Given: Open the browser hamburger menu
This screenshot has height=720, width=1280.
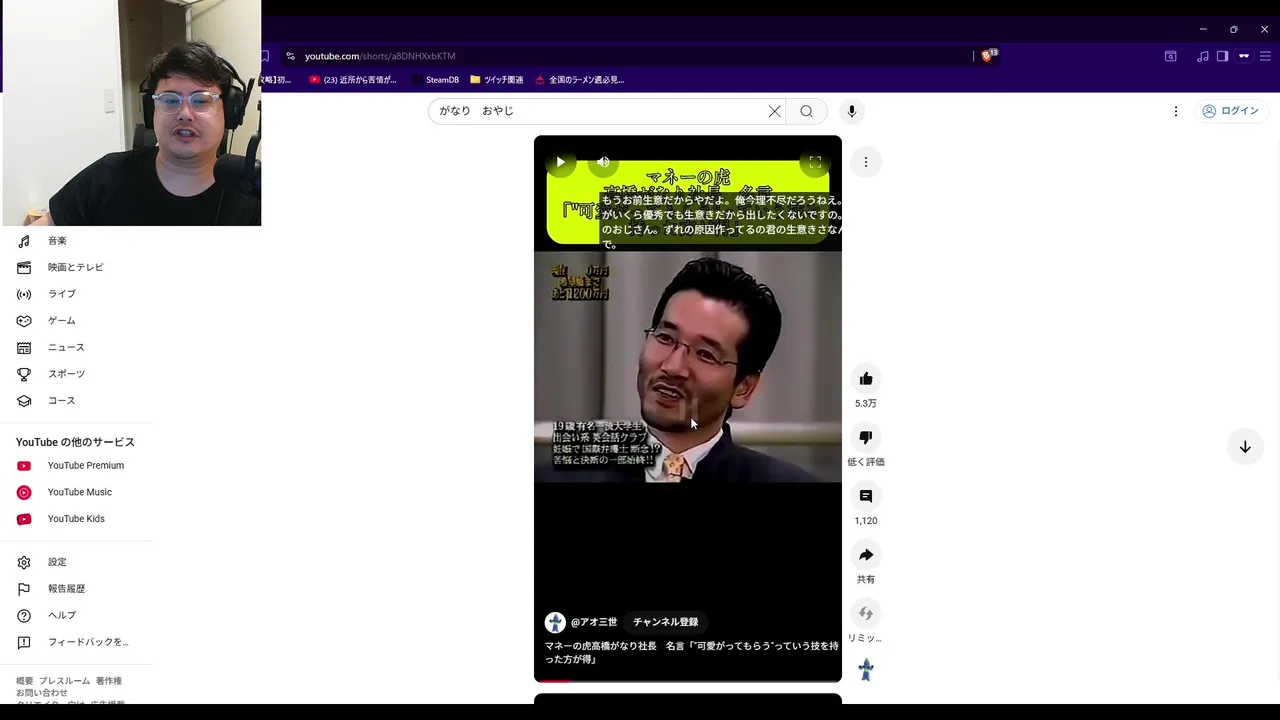Looking at the screenshot, I should [x=1265, y=56].
